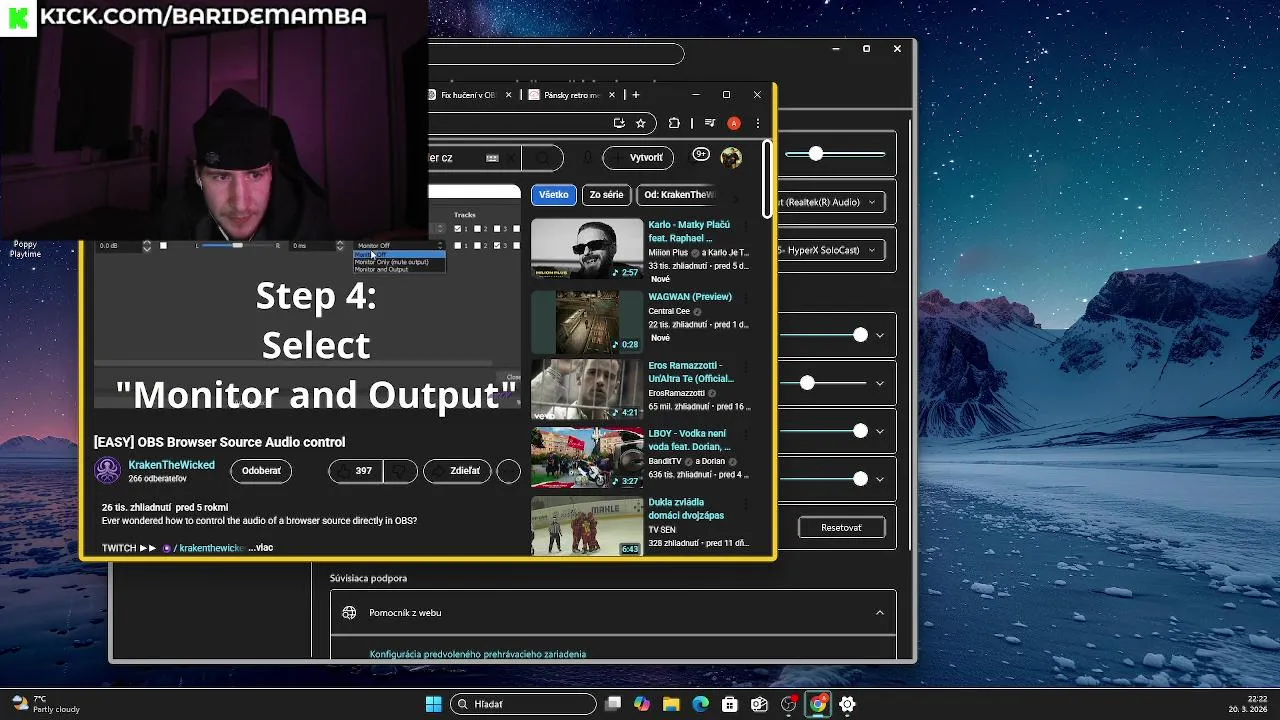
Task: Open the Chrome profile avatar 'A'
Action: pos(734,123)
